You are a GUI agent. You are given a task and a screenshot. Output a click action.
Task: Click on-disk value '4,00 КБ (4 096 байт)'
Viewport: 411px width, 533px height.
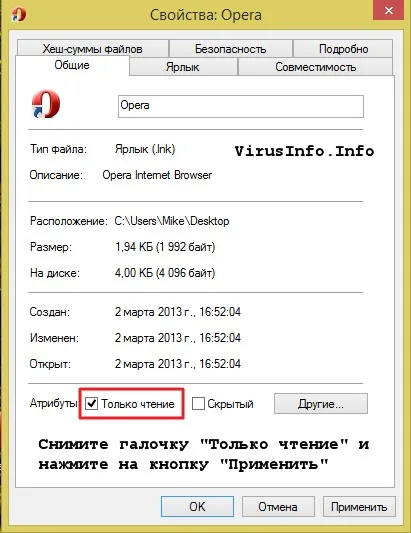[x=165, y=273]
